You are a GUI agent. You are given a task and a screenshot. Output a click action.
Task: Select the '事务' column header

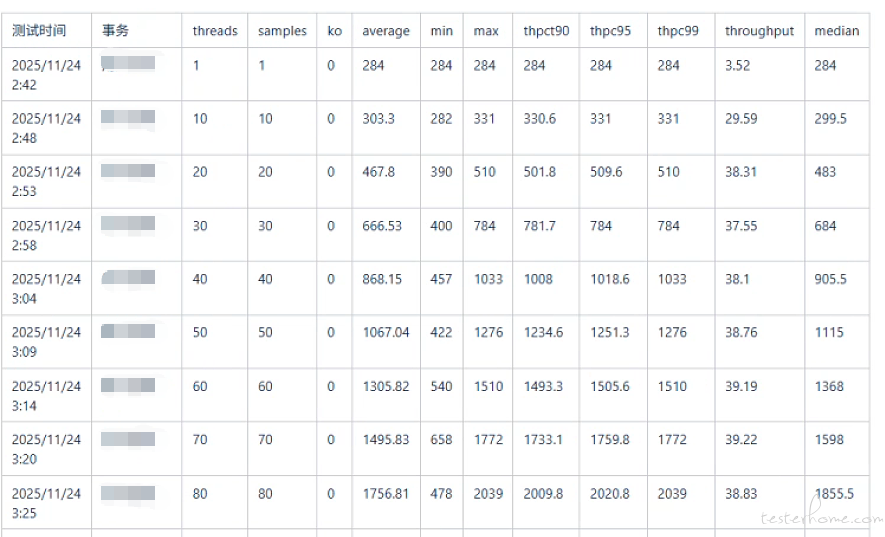pyautogui.click(x=115, y=31)
